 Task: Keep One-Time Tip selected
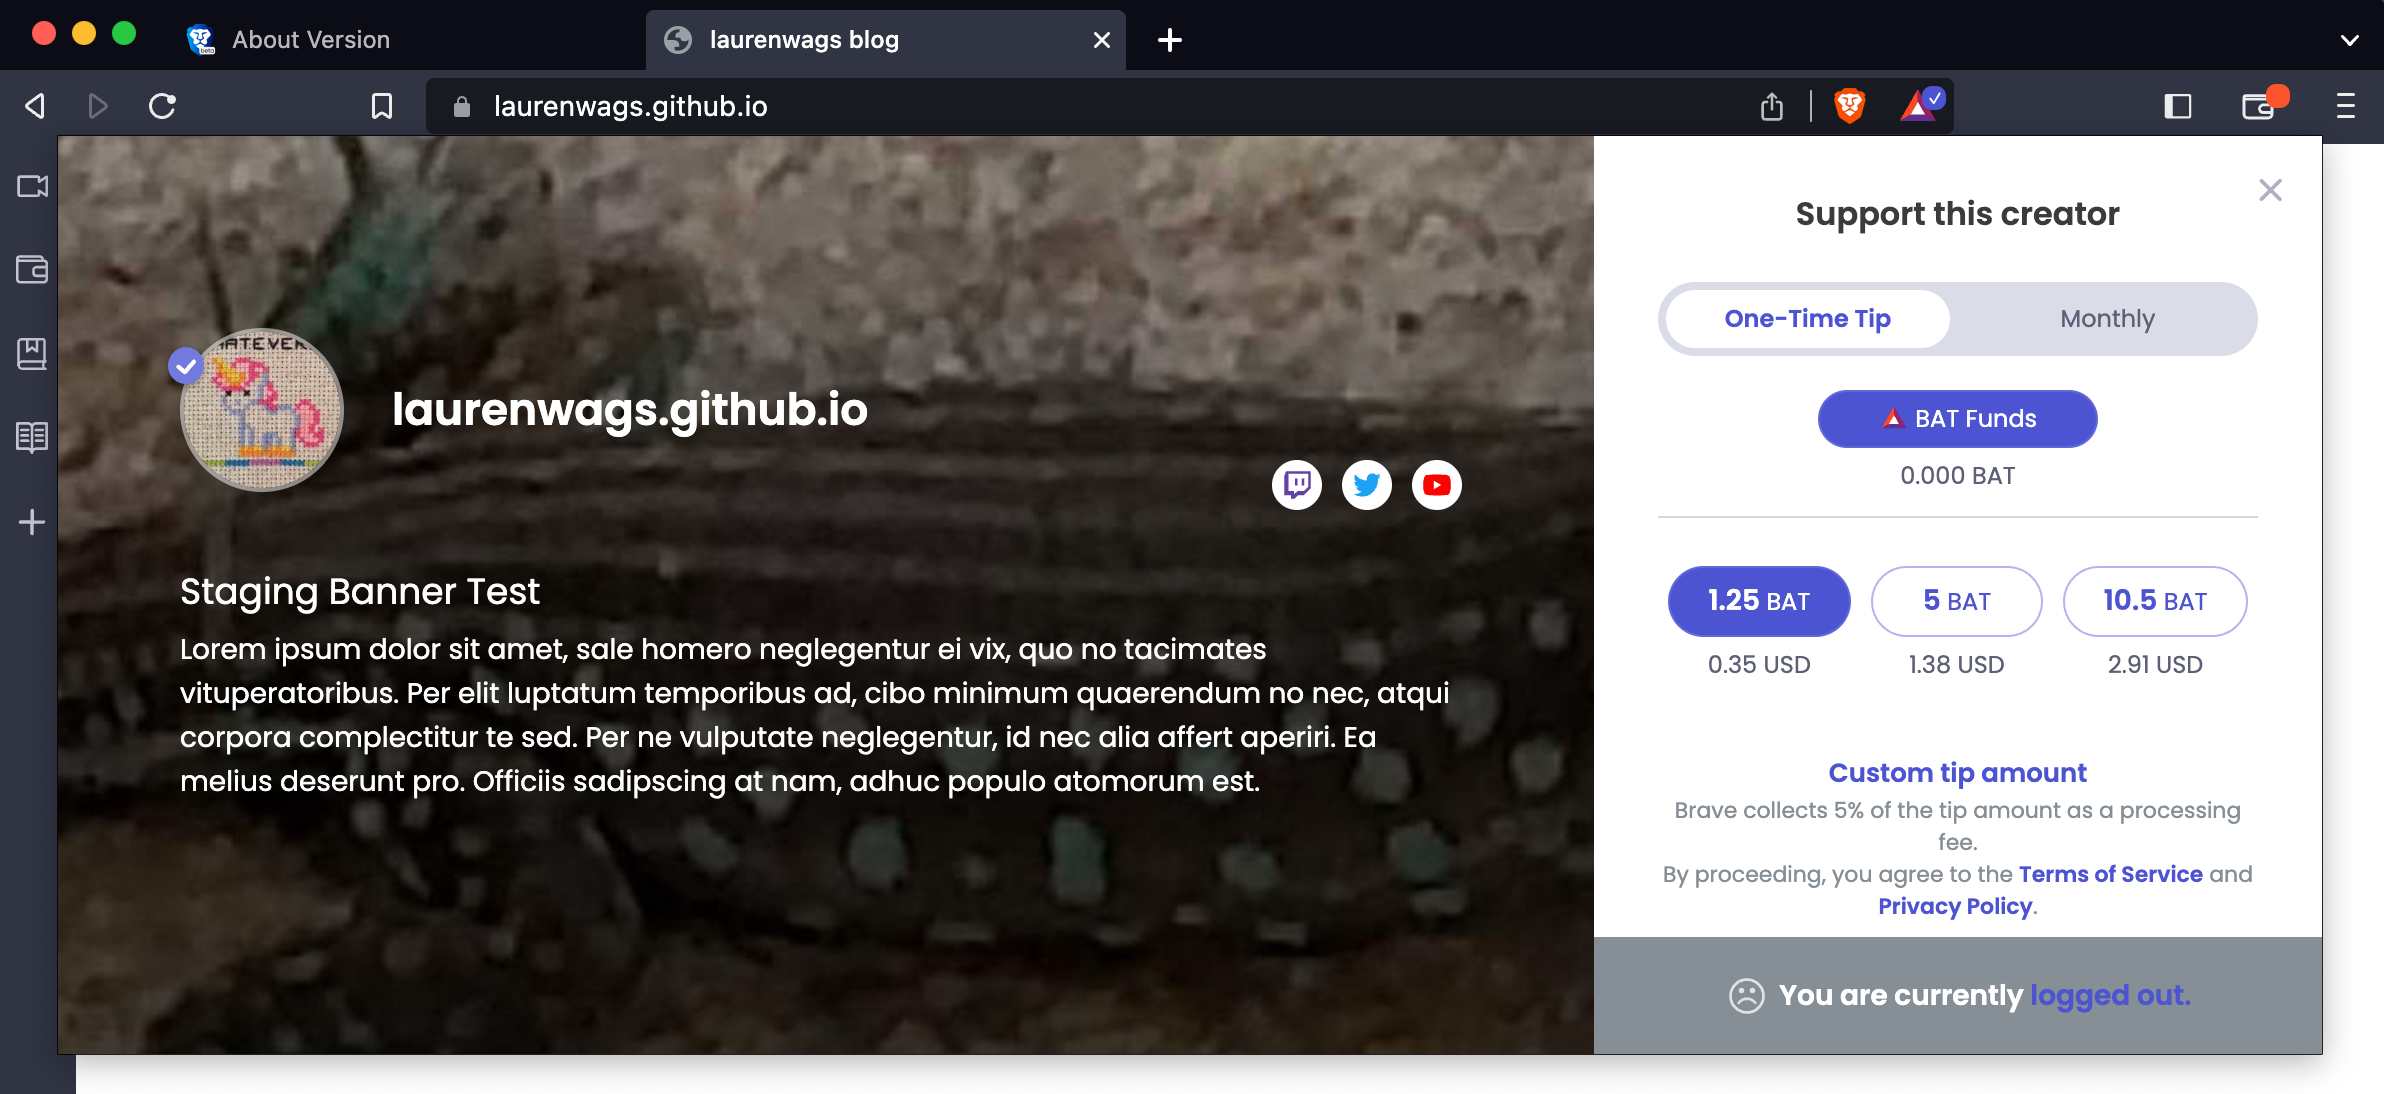pos(1806,318)
